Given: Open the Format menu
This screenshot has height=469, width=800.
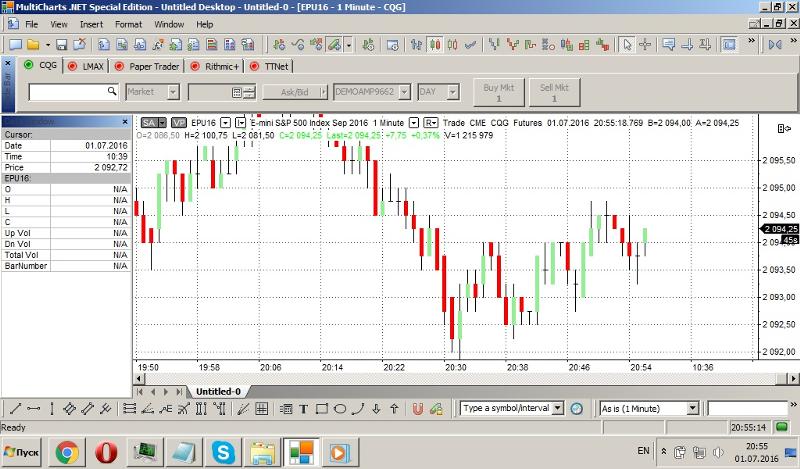Looking at the screenshot, I should (x=128, y=23).
